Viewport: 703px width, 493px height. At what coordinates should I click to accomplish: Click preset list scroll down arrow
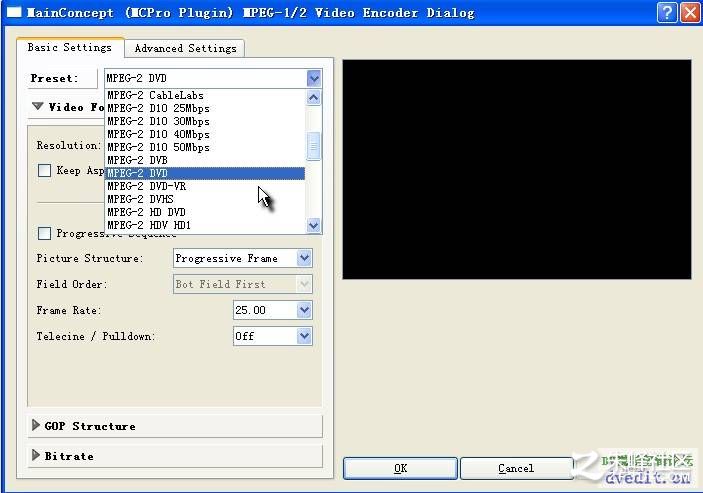[x=314, y=225]
